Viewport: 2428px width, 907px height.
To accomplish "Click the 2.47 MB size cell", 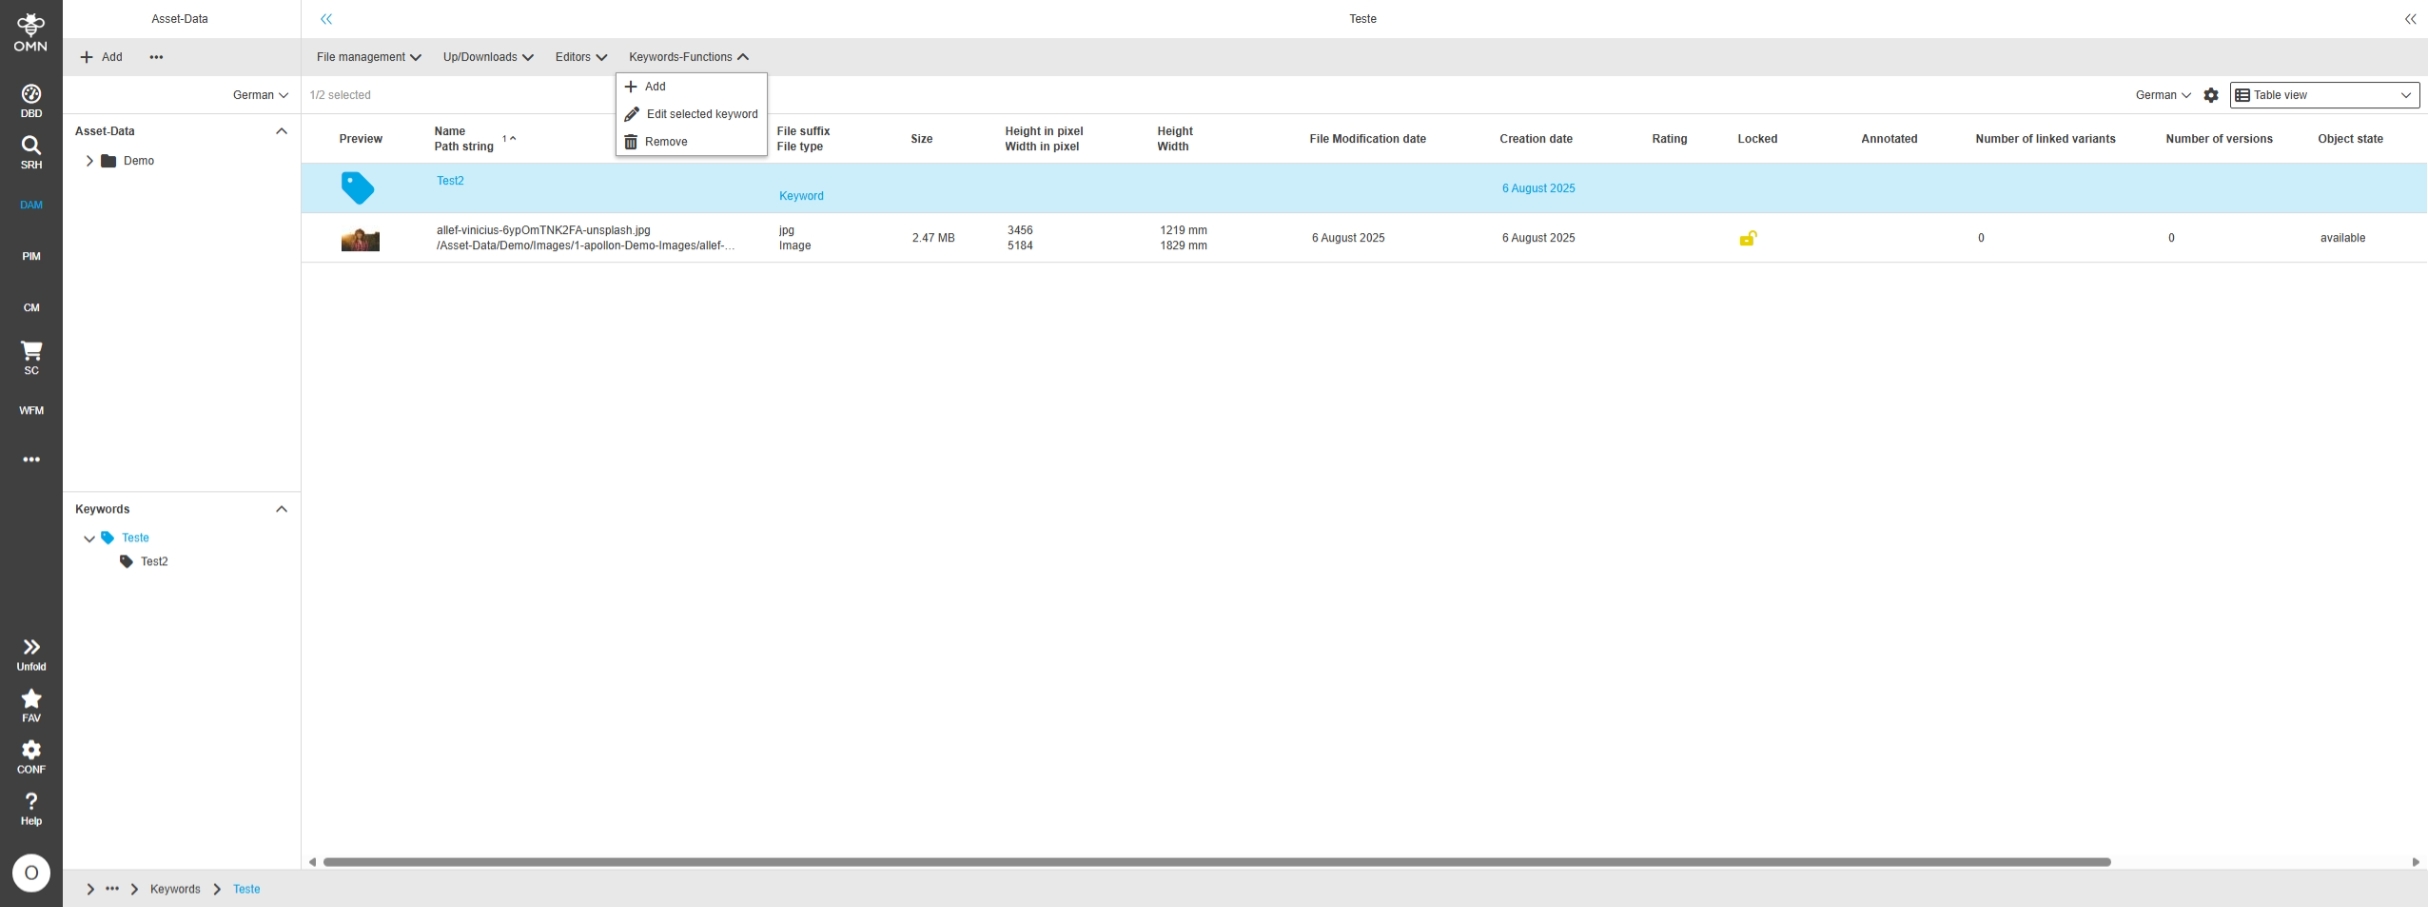I will pos(933,238).
